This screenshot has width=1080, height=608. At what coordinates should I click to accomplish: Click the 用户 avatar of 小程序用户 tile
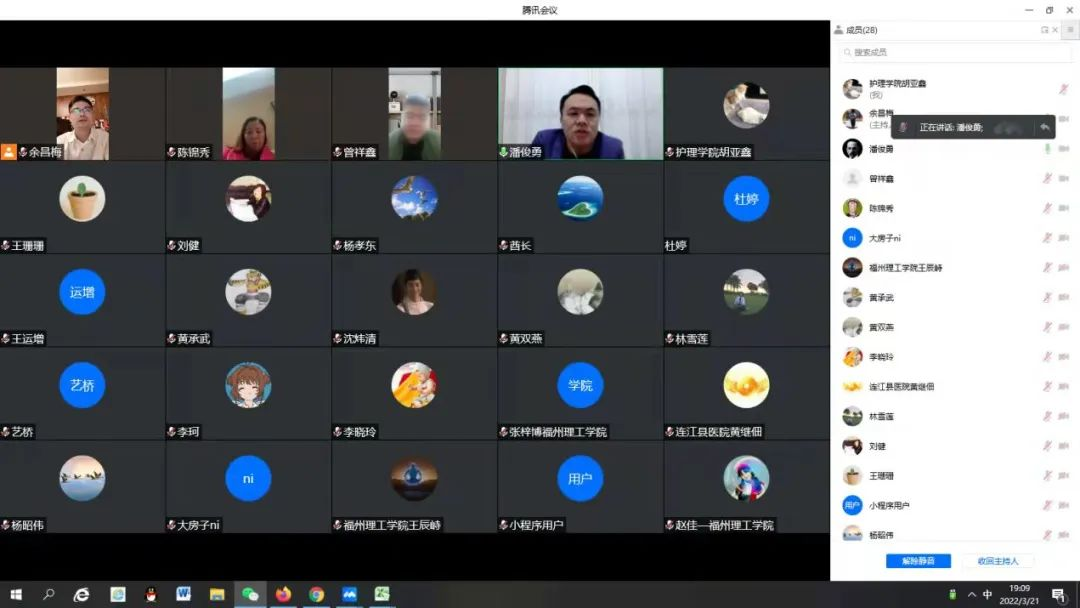580,479
